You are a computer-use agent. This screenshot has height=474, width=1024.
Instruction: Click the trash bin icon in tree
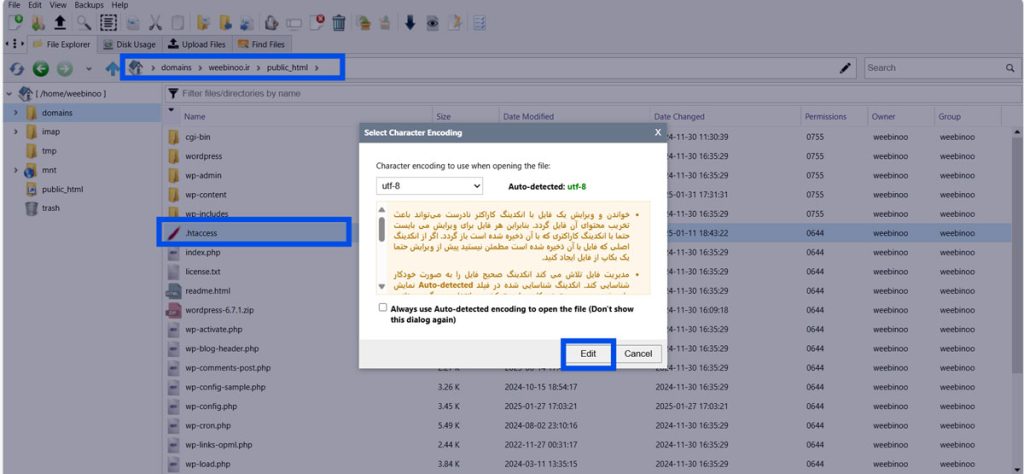pos(31,208)
